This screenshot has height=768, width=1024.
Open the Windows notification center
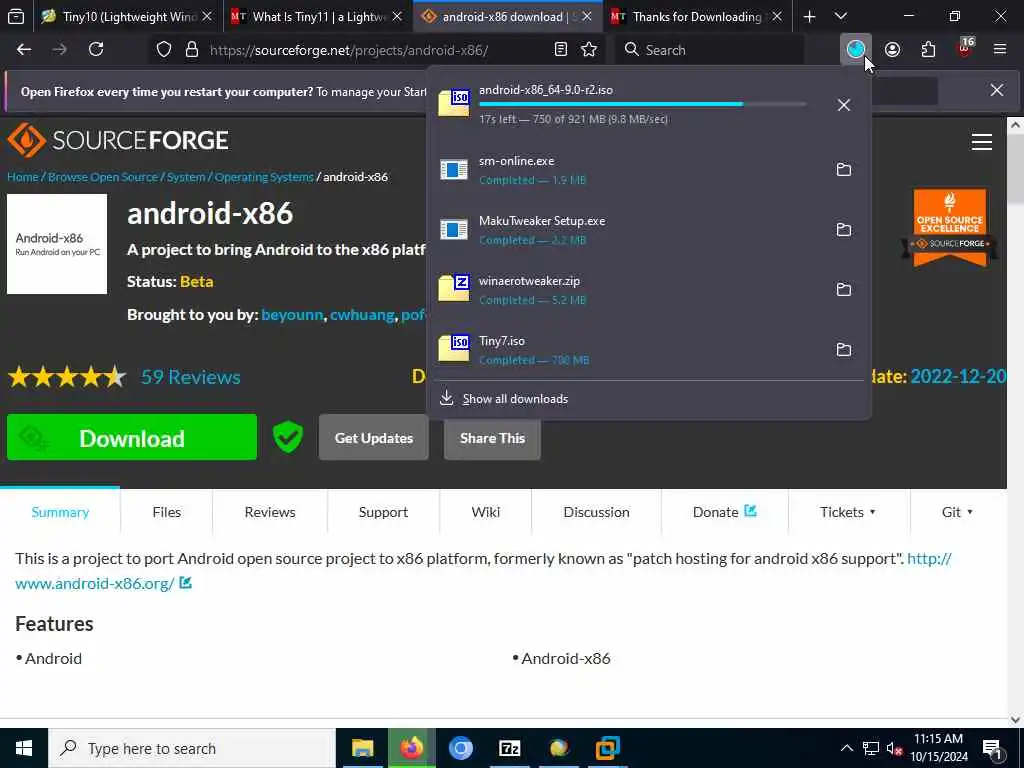click(x=993, y=748)
